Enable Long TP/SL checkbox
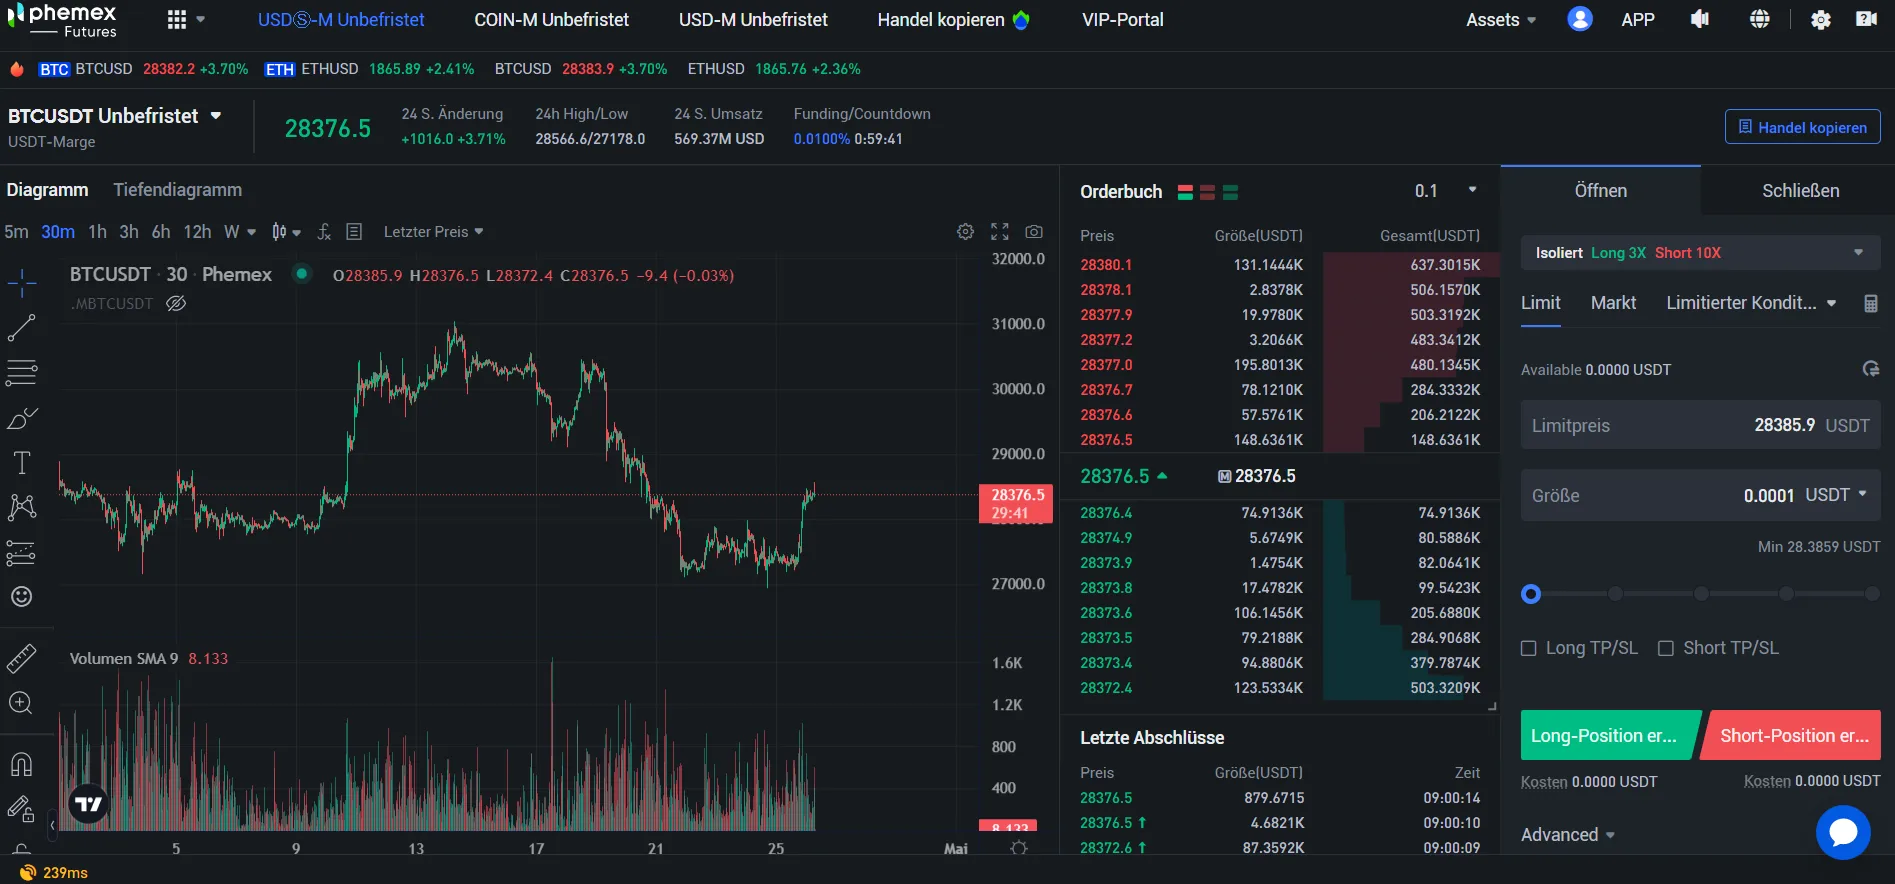1895x884 pixels. pos(1529,648)
